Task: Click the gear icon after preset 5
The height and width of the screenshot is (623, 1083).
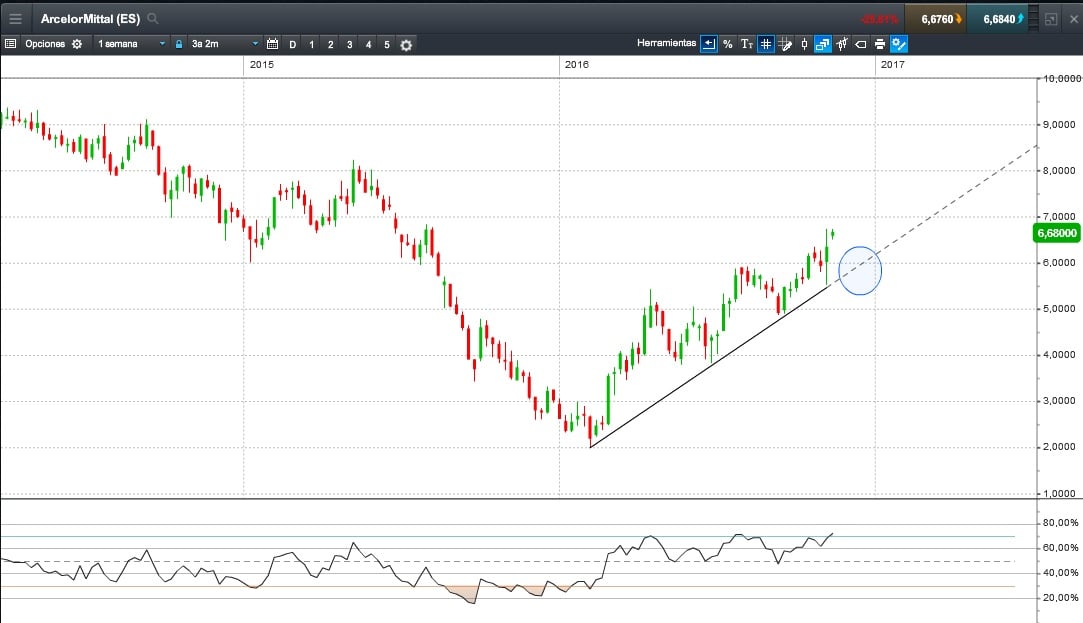Action: (x=406, y=44)
